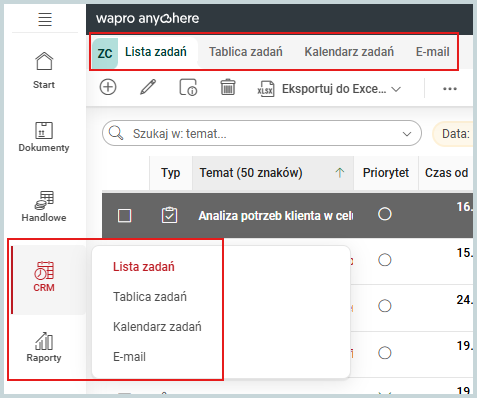Click the magnifier search icon
The height and width of the screenshot is (398, 477).
click(116, 133)
